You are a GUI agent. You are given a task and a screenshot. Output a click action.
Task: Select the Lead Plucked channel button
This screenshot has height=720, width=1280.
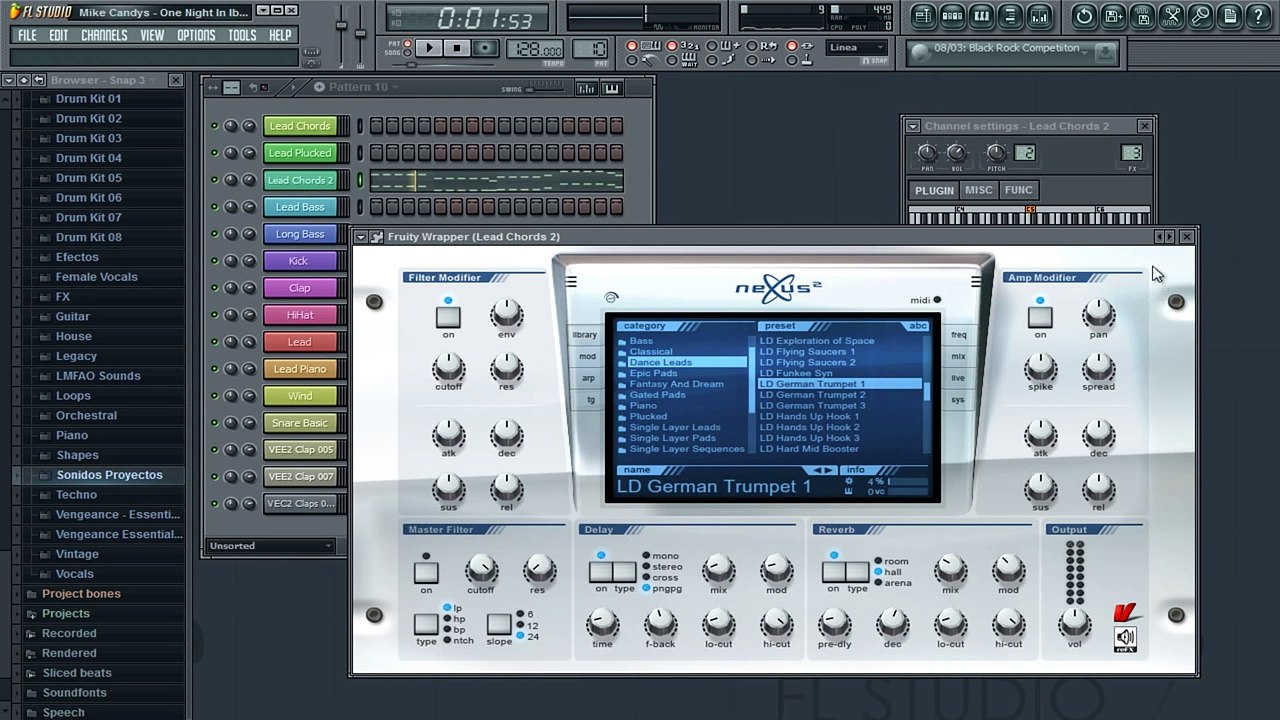tap(300, 153)
